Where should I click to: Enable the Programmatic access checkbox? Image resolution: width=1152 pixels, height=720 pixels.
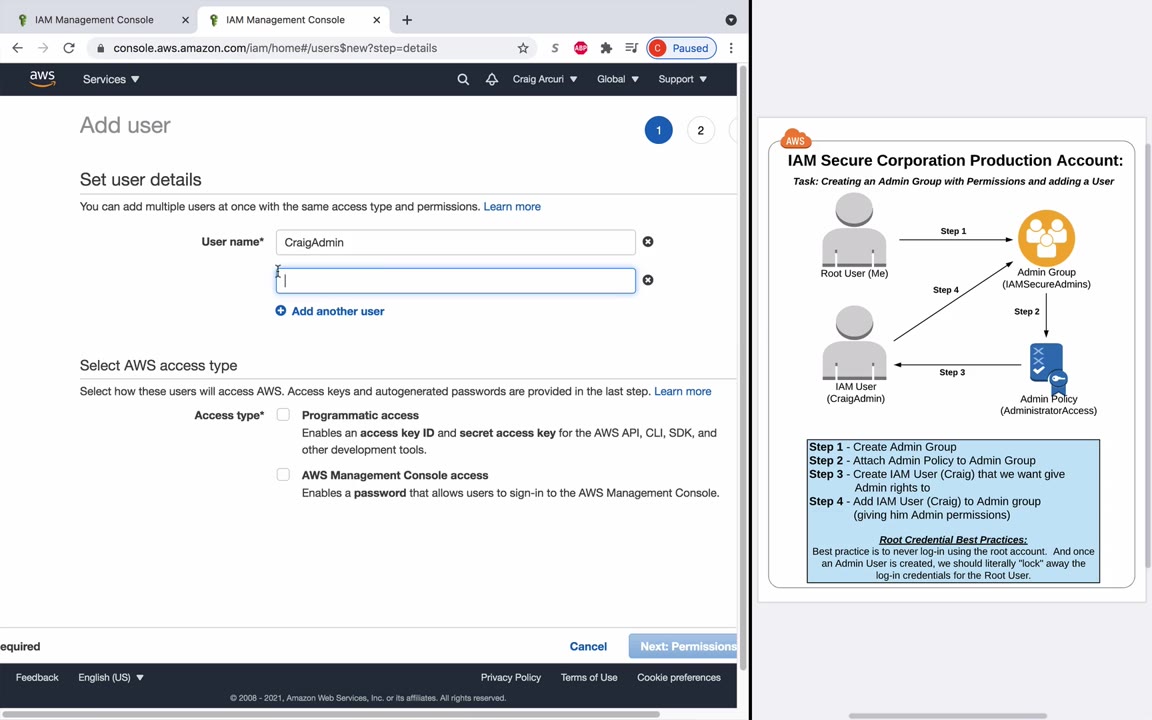pos(283,414)
